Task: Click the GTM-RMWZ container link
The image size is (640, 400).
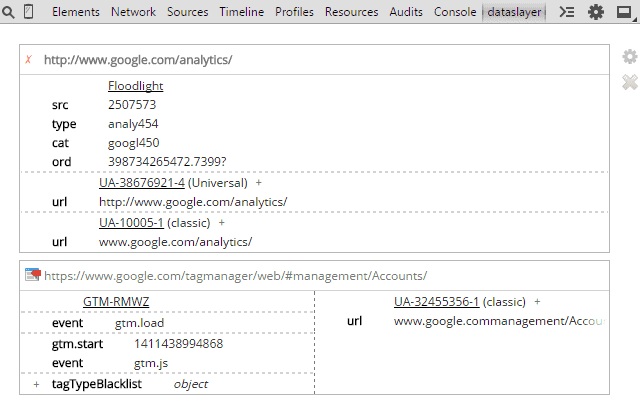Action: tap(116, 302)
